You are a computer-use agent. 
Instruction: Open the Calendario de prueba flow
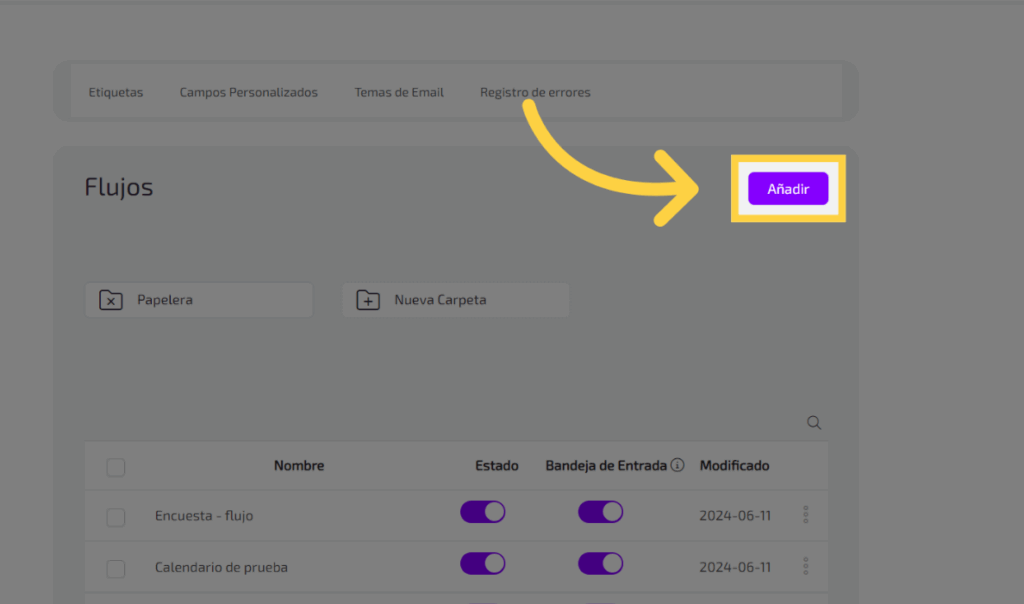click(221, 567)
